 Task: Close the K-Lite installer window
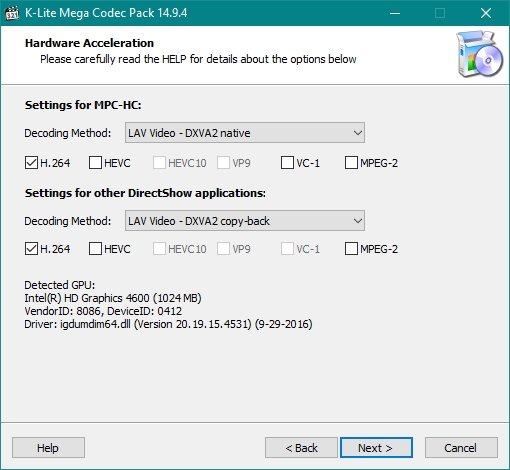tap(486, 13)
